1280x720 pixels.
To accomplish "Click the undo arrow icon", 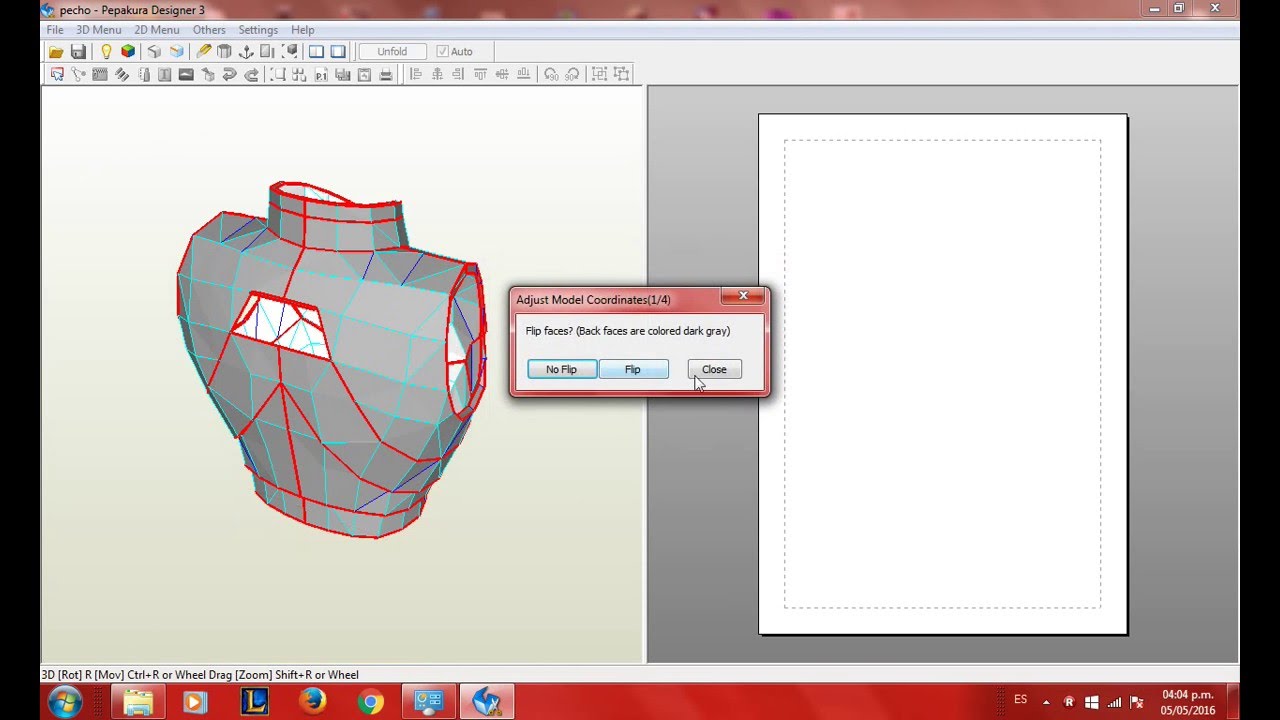I will pyautogui.click(x=229, y=74).
